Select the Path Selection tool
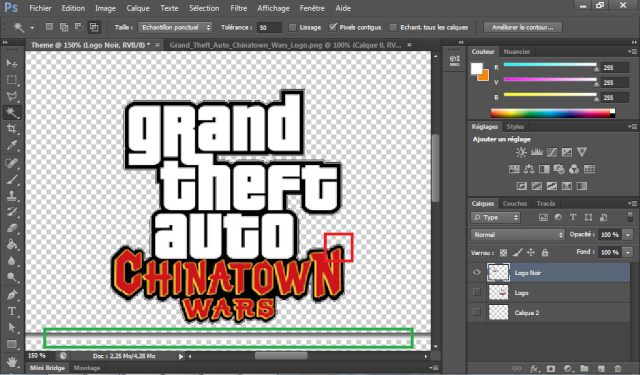This screenshot has height=375, width=640. coord(12,328)
